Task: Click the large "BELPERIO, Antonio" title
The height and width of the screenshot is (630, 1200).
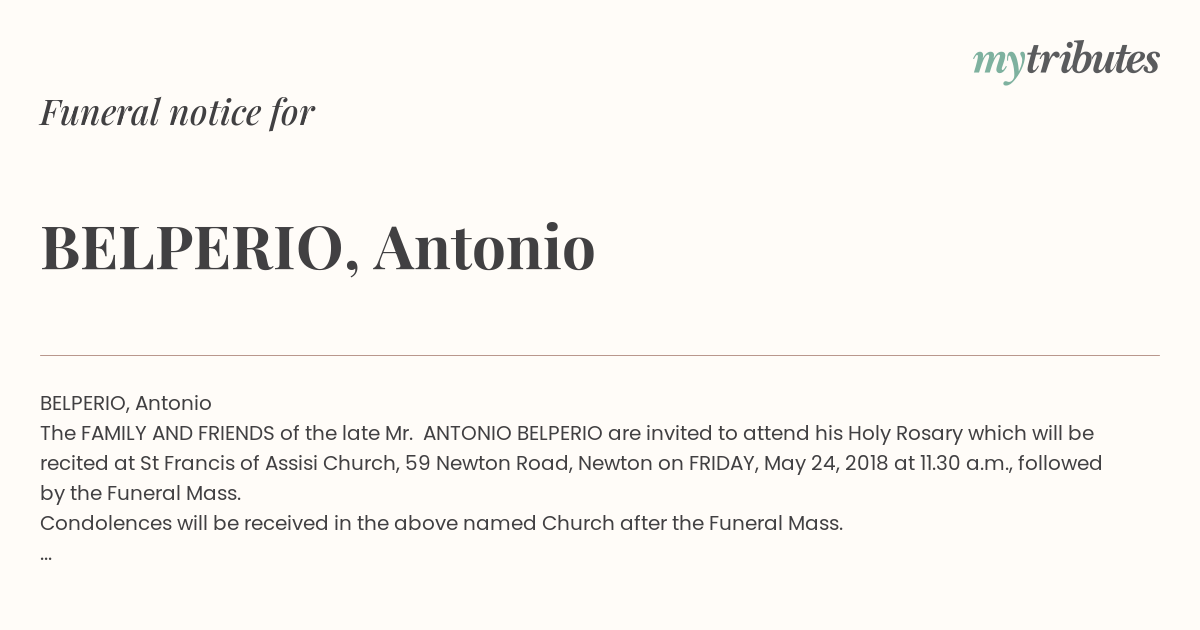Action: coord(318,248)
